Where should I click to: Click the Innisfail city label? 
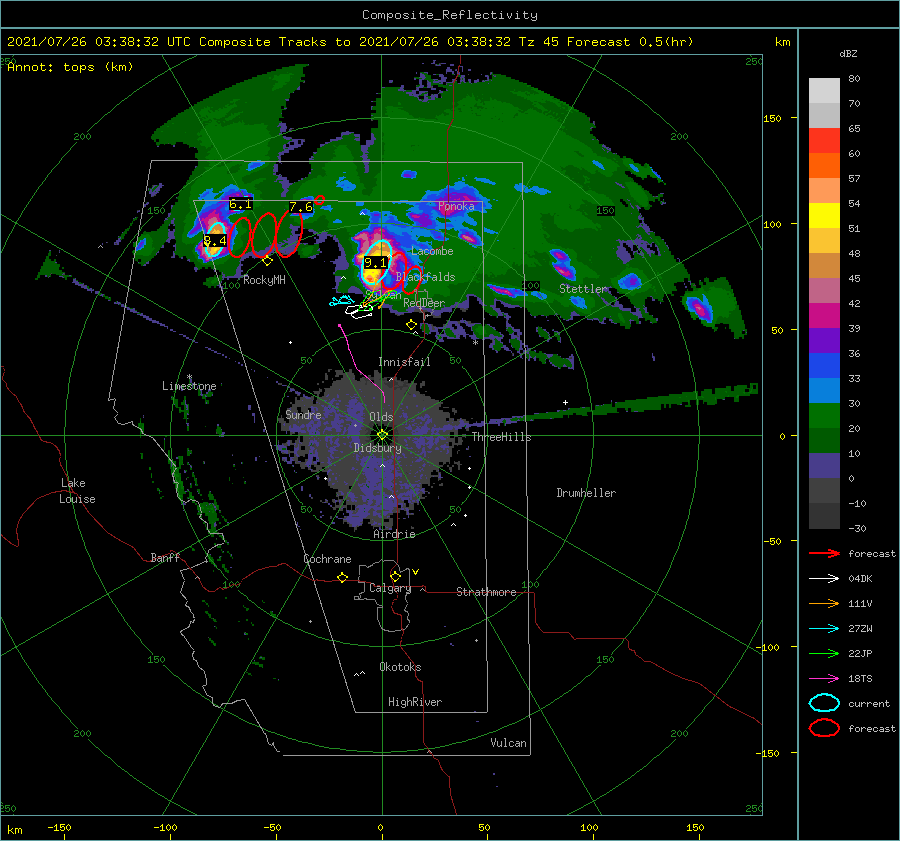pyautogui.click(x=404, y=362)
